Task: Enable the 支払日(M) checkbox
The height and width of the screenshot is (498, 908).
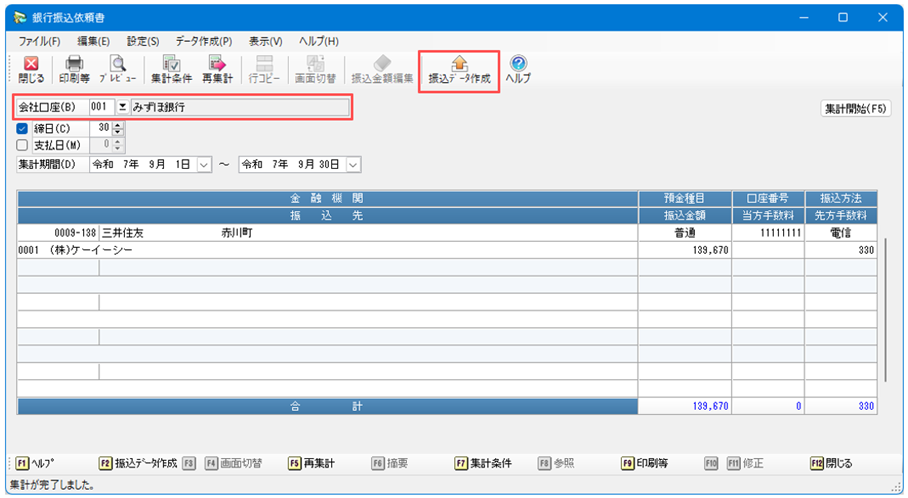Action: pos(23,145)
